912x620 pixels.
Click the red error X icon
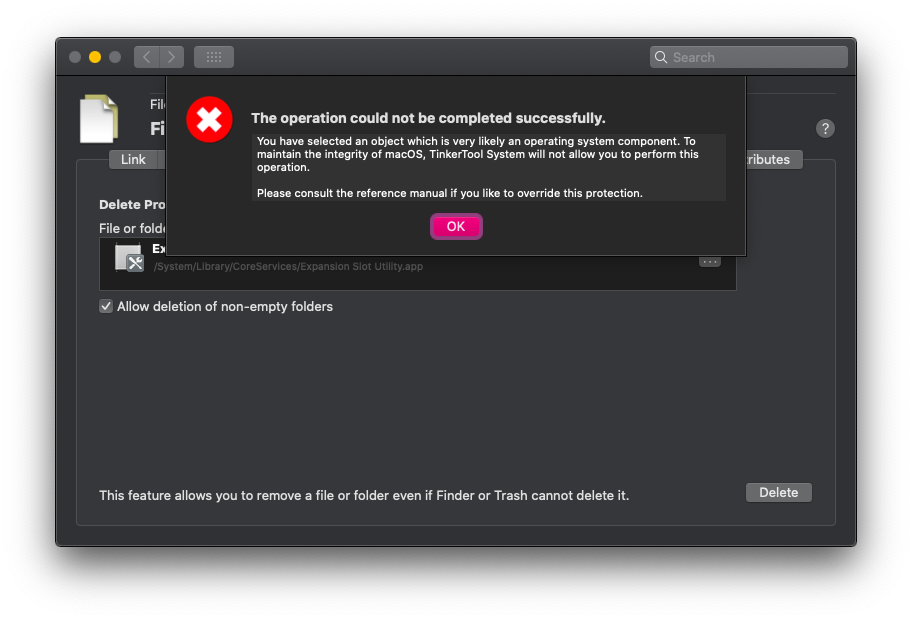tap(209, 121)
